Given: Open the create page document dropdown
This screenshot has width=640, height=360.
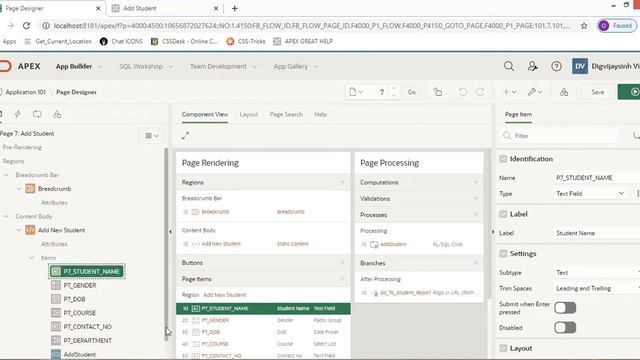Looking at the screenshot, I should [x=356, y=92].
